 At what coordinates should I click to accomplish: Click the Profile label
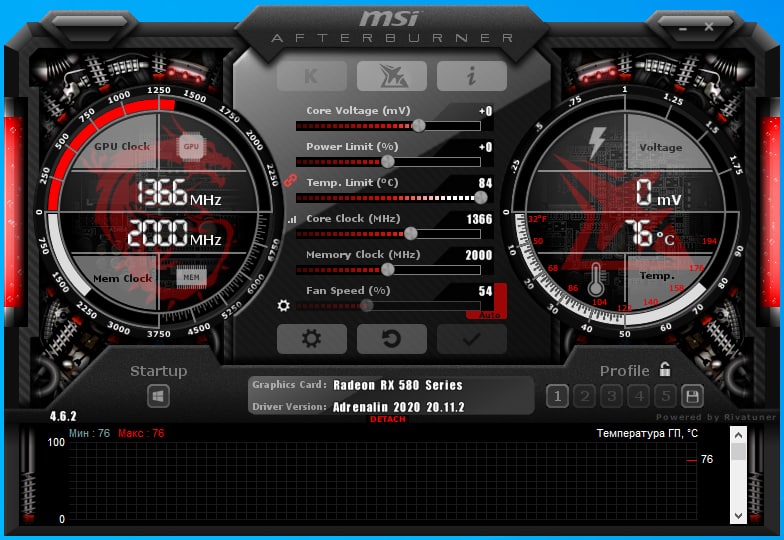click(x=624, y=371)
